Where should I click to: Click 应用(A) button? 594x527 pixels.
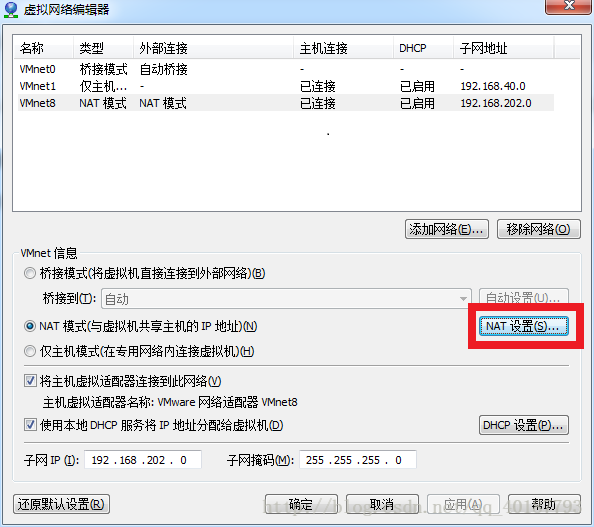click(463, 504)
